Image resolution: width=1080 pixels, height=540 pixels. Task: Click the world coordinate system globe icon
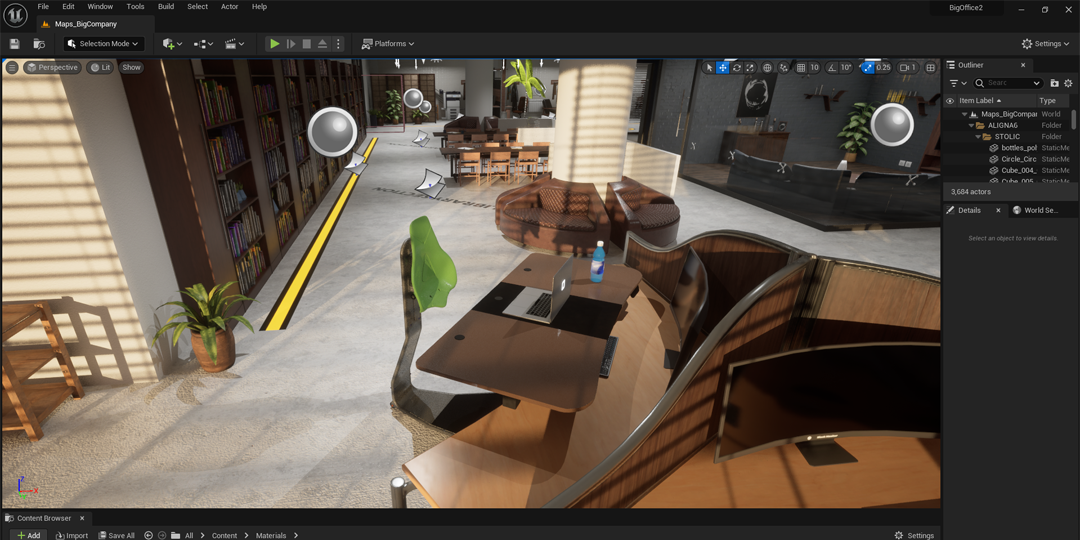pyautogui.click(x=767, y=68)
